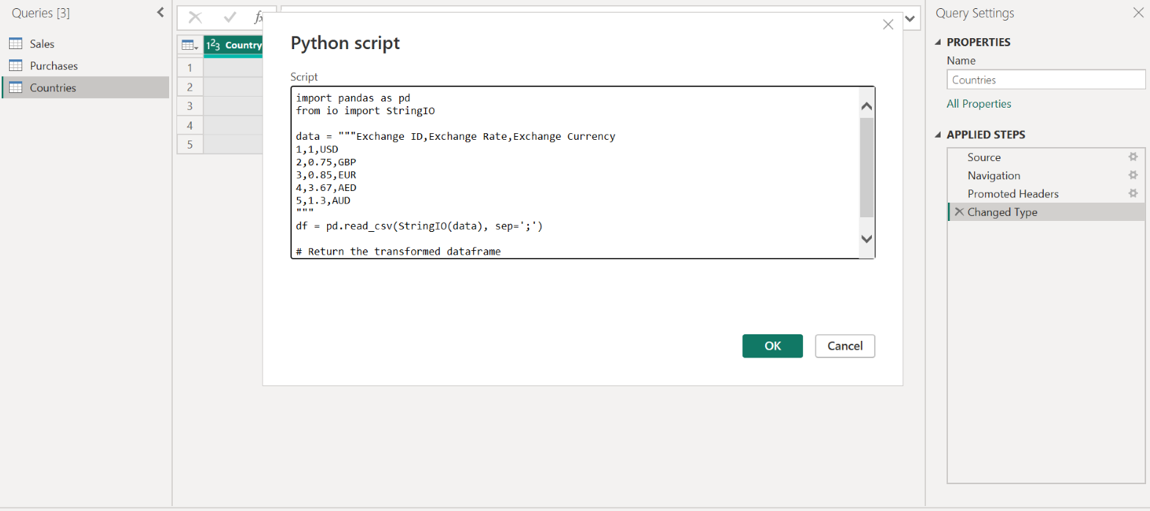Click the gear icon next to Source step
This screenshot has height=511, width=1150.
[1133, 157]
